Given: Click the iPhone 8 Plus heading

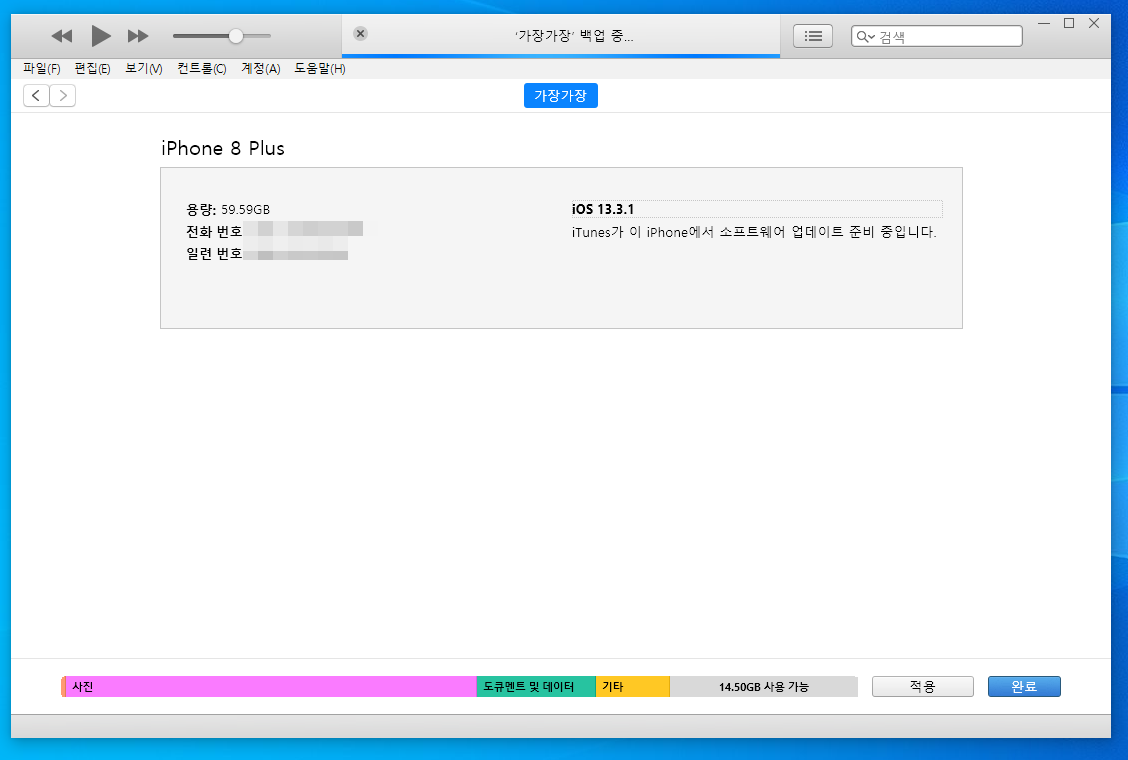Looking at the screenshot, I should (223, 148).
